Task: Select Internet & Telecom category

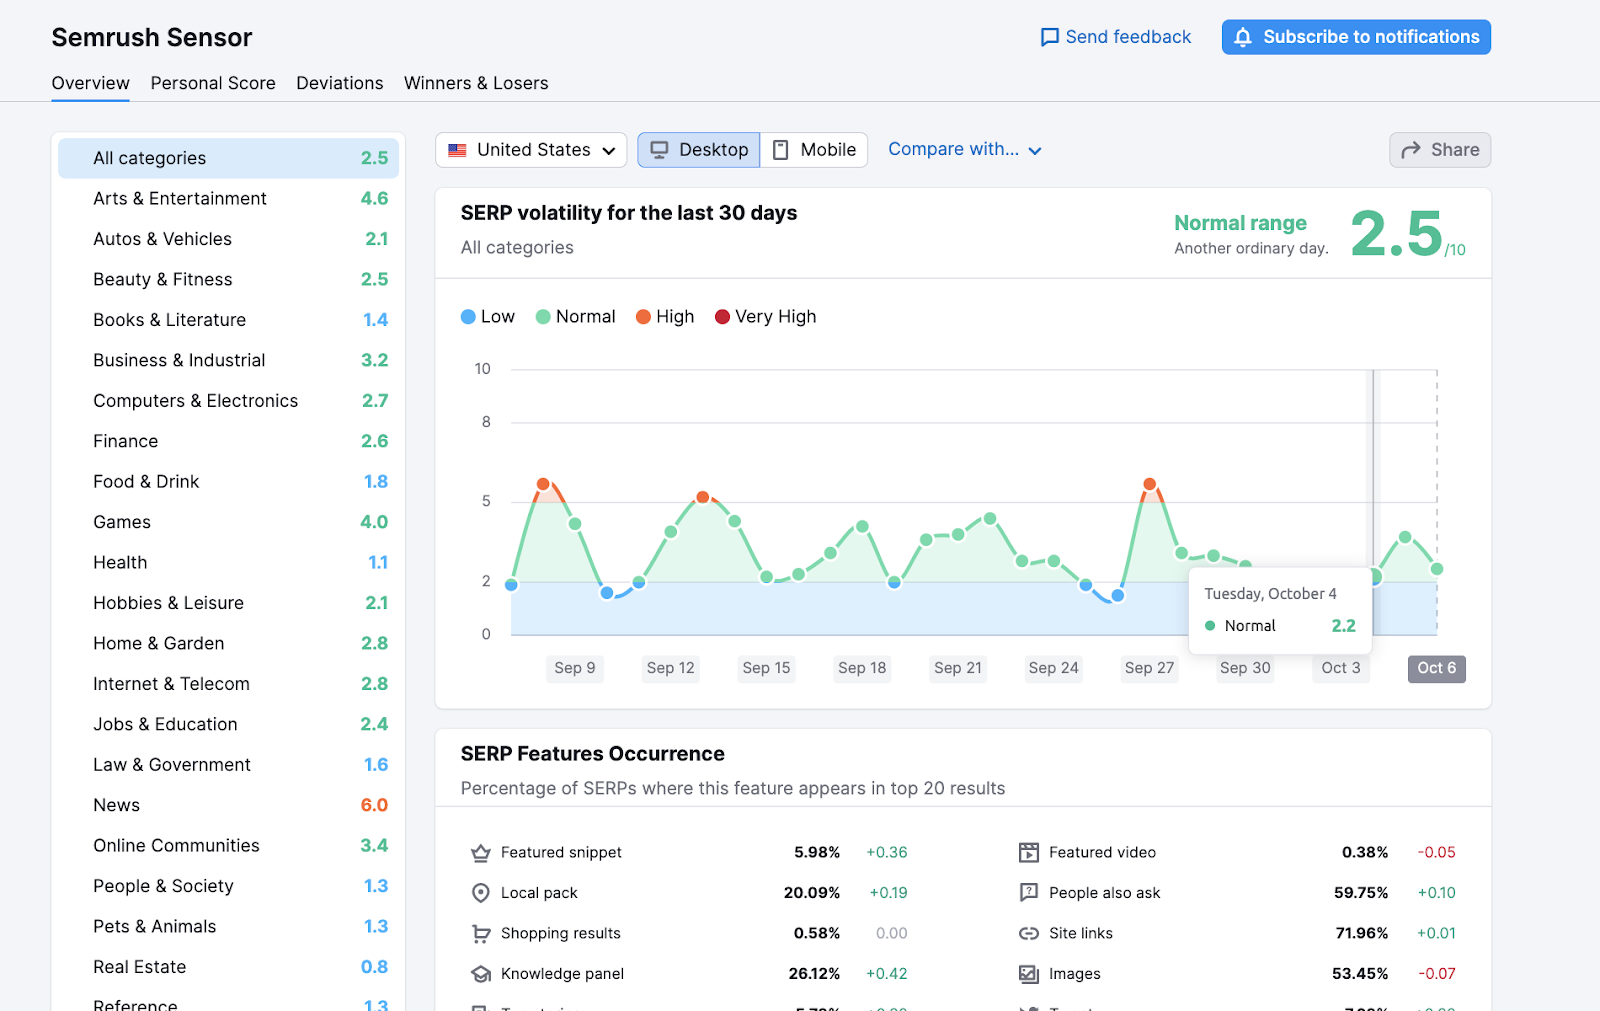Action: point(229,684)
